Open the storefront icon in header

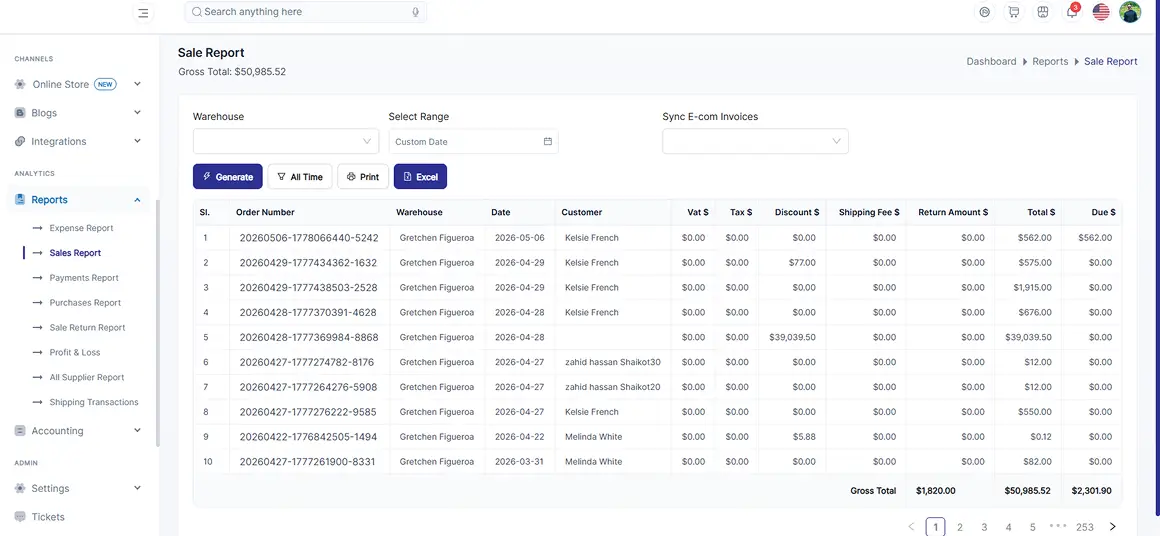[1042, 12]
